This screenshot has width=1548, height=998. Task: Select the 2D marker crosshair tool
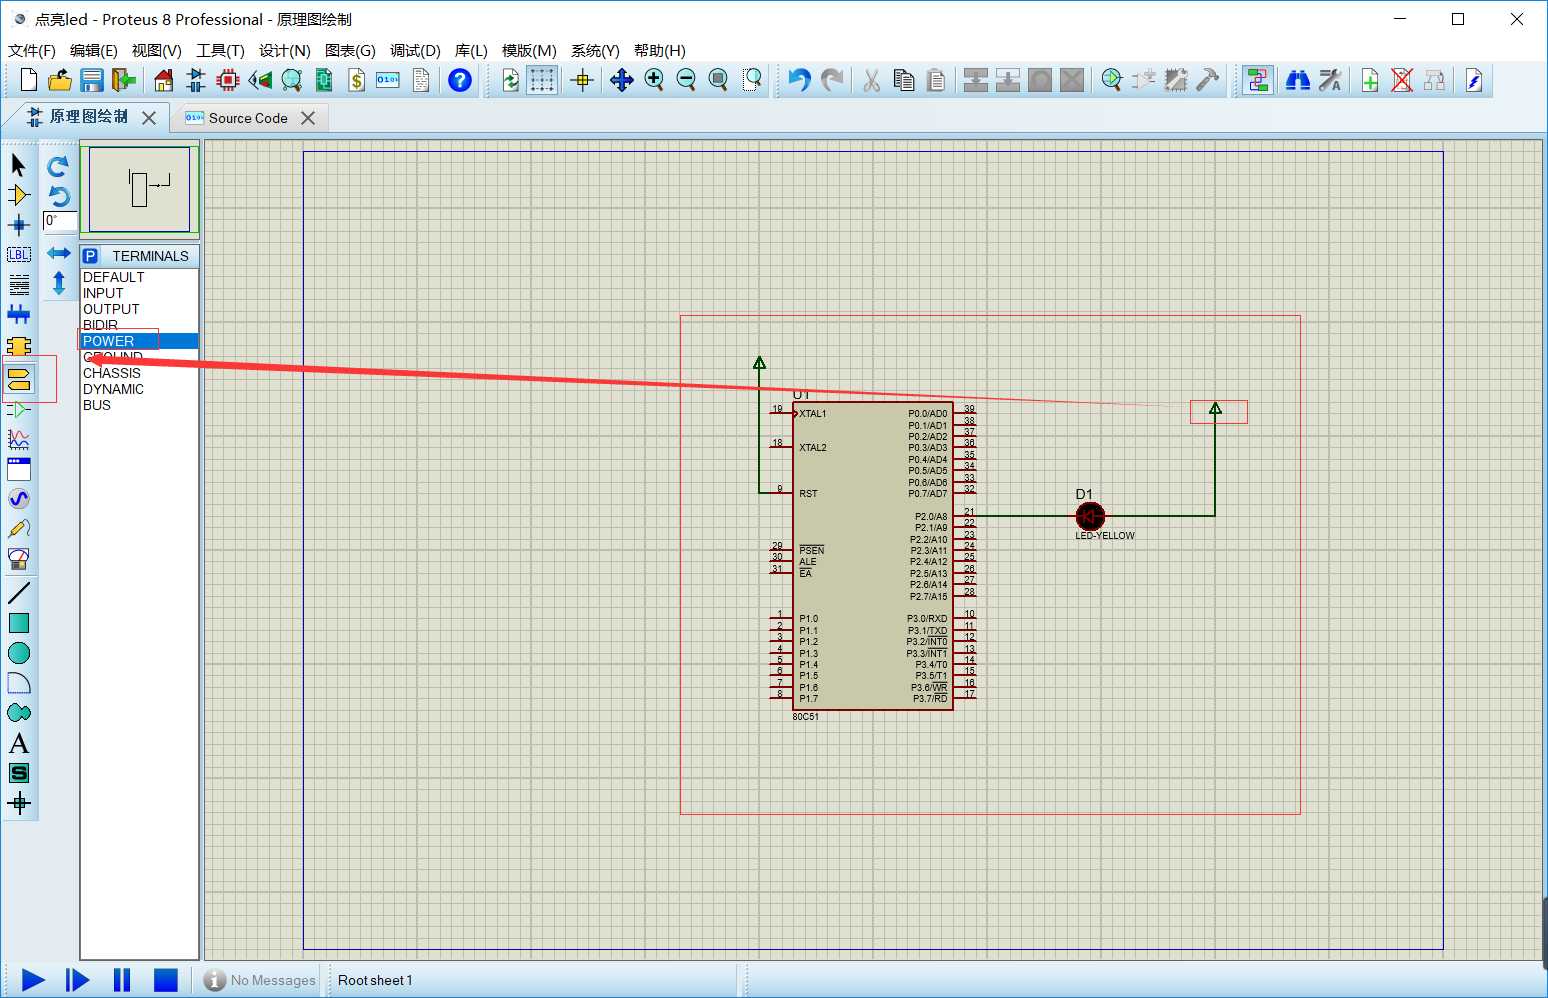(x=18, y=803)
